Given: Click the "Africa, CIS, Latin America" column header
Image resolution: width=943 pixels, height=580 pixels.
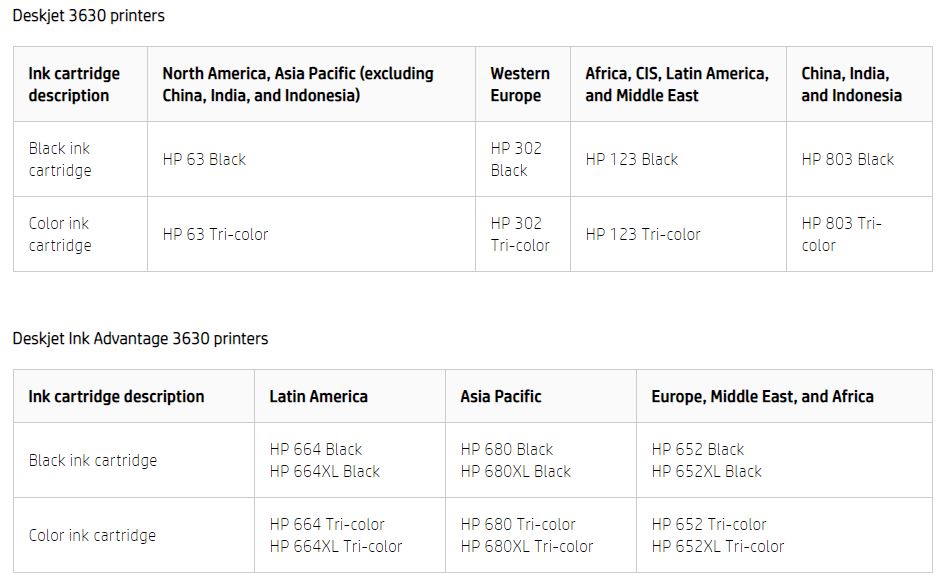Looking at the screenshot, I should (x=677, y=84).
